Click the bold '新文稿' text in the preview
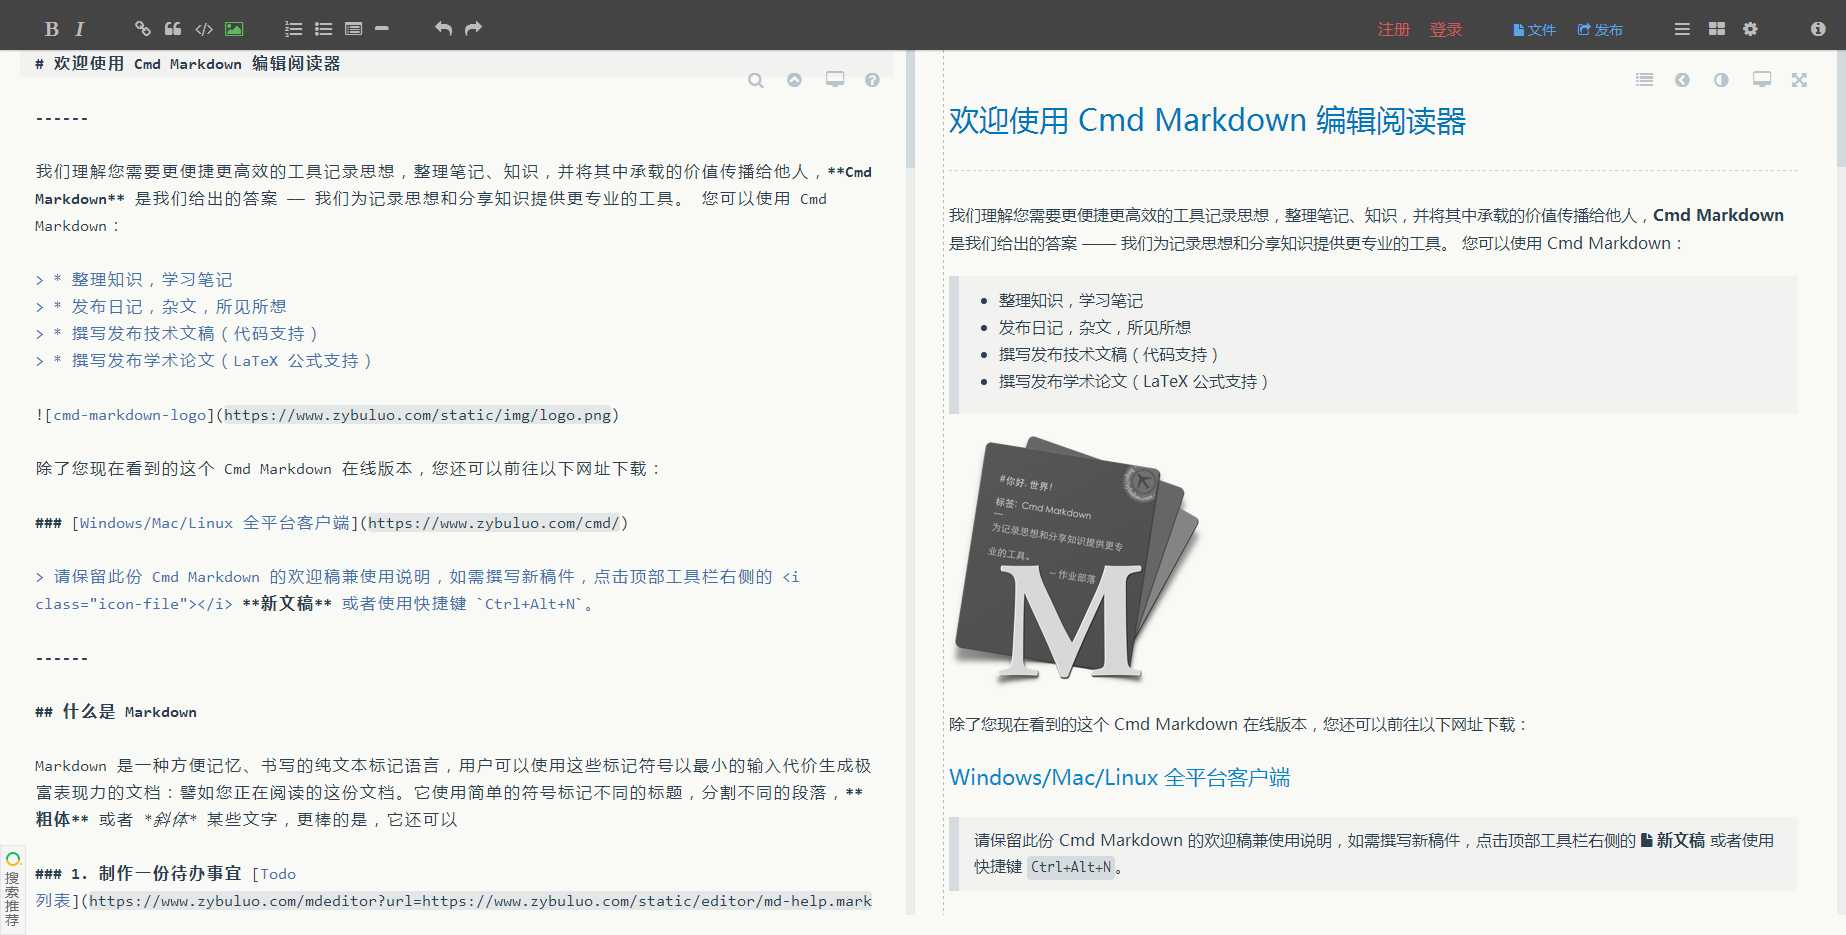The height and width of the screenshot is (935, 1846). coord(1680,841)
